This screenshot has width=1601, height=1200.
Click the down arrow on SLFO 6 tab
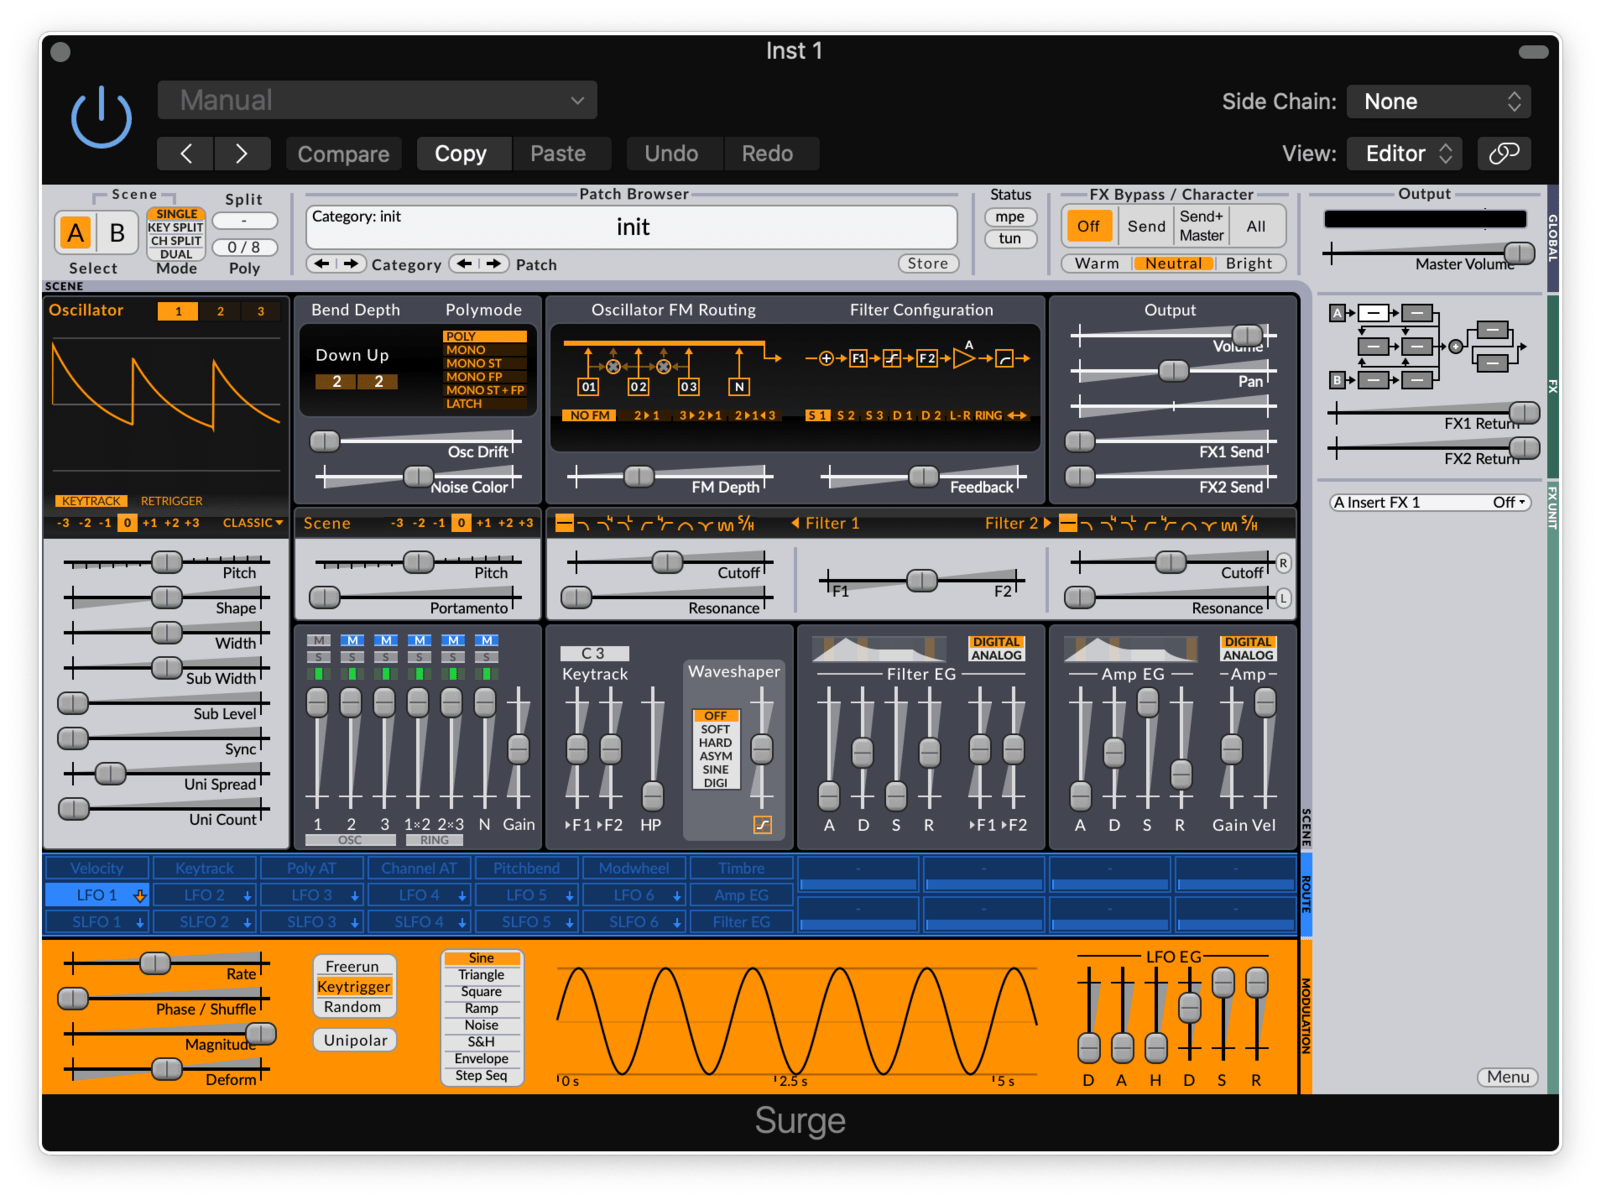[677, 923]
